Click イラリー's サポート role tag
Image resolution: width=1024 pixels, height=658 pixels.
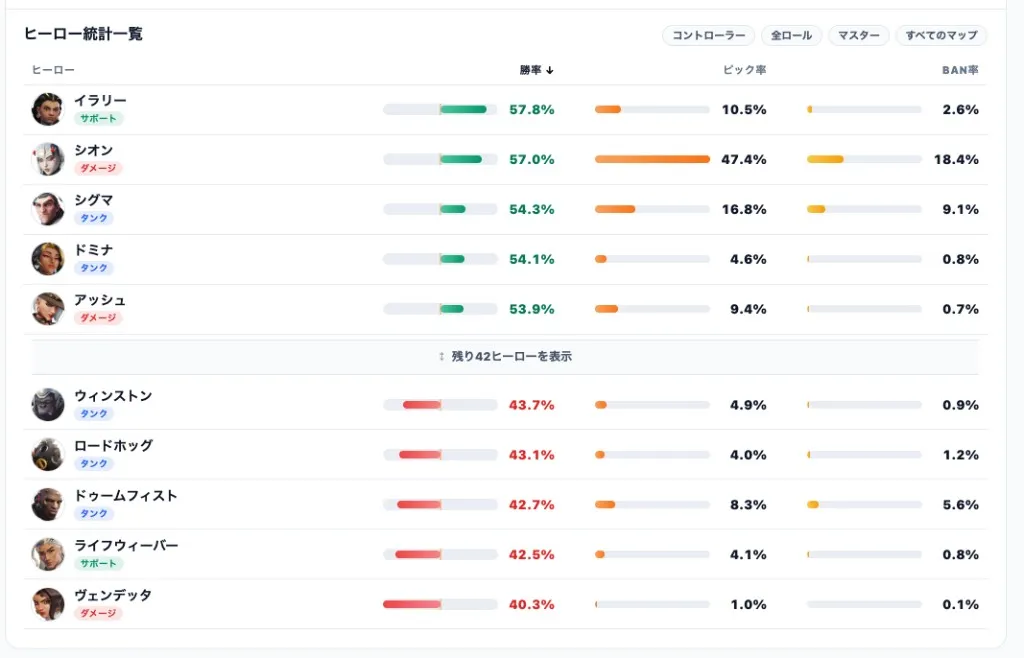pos(99,118)
